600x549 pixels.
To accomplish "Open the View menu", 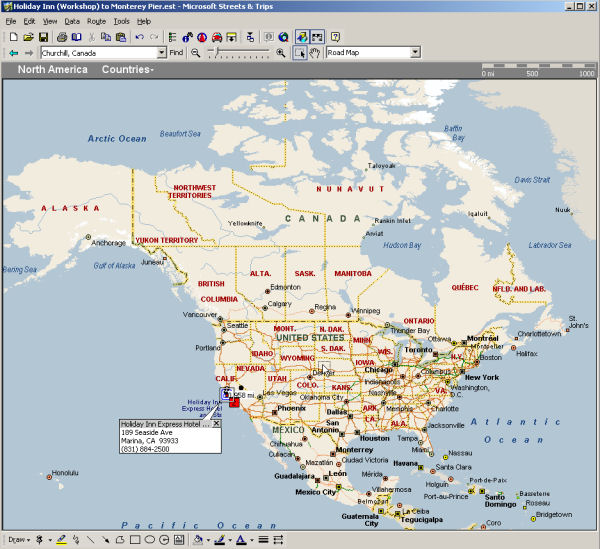I will pyautogui.click(x=50, y=21).
